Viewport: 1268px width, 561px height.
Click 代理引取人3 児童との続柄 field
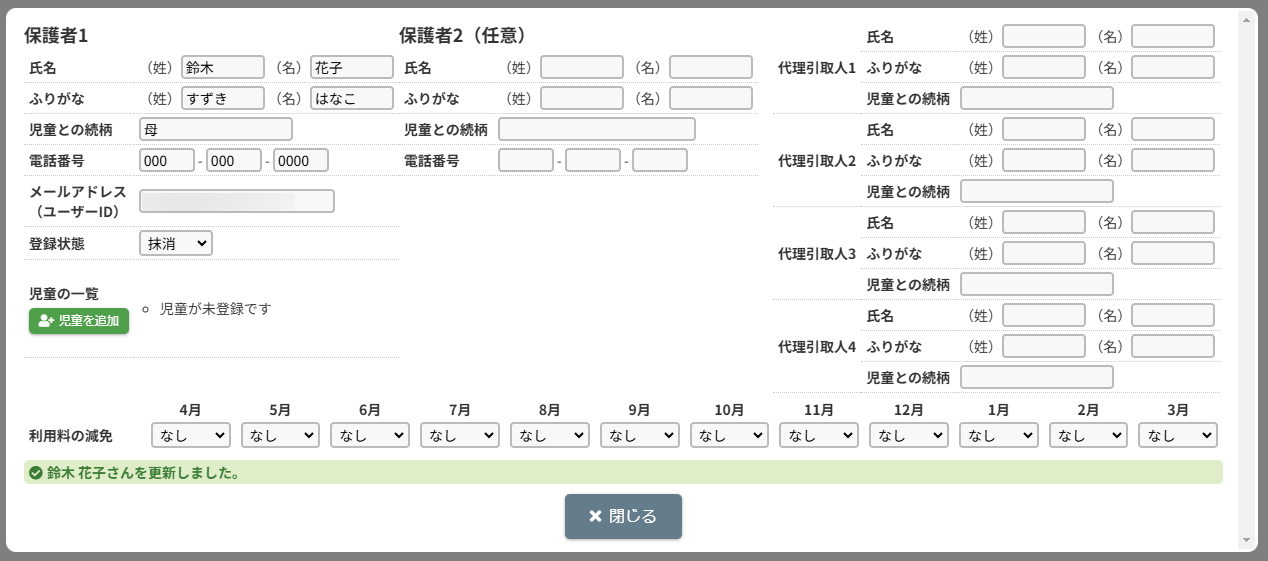tap(1037, 284)
